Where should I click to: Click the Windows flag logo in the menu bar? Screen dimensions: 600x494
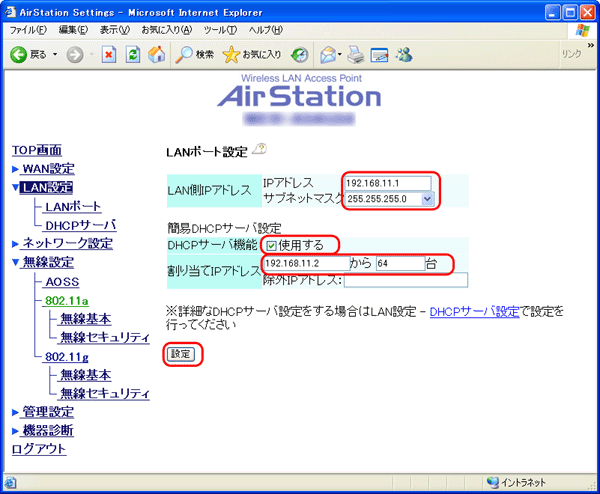(582, 30)
